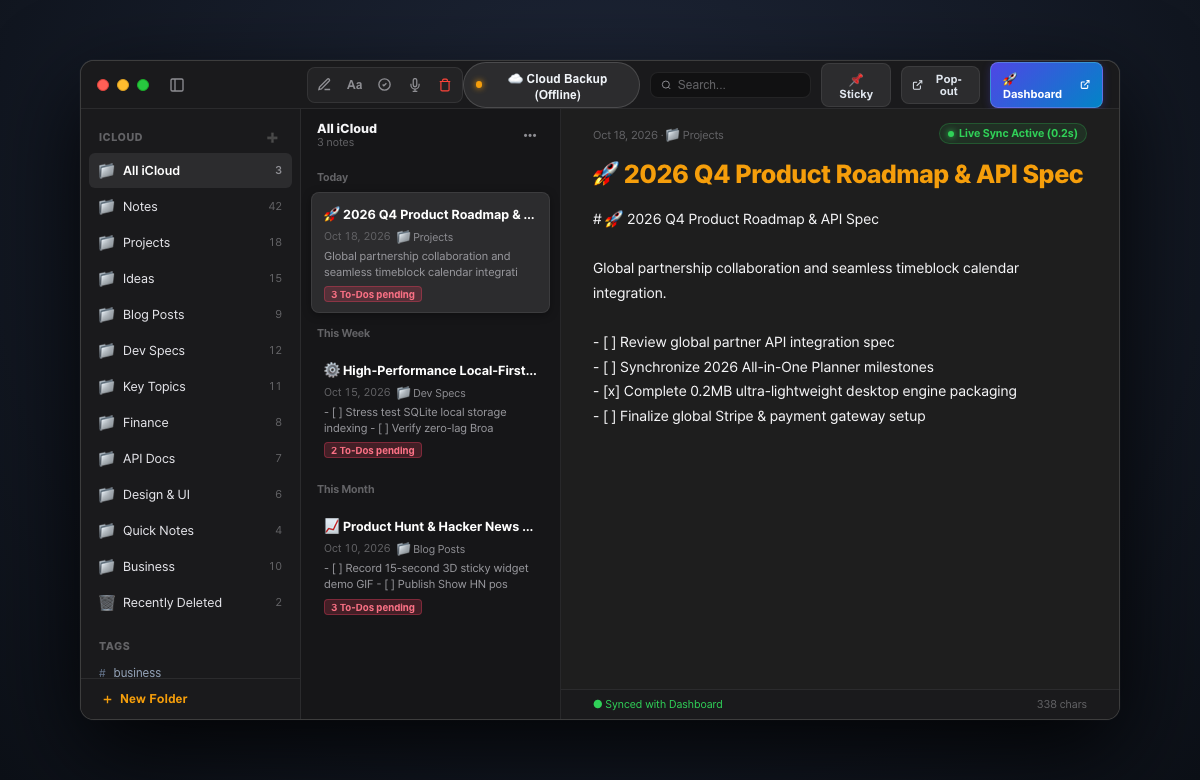Select the 2026 Q4 Product Roadmap note card
Screen dimensions: 1200x780
430,252
